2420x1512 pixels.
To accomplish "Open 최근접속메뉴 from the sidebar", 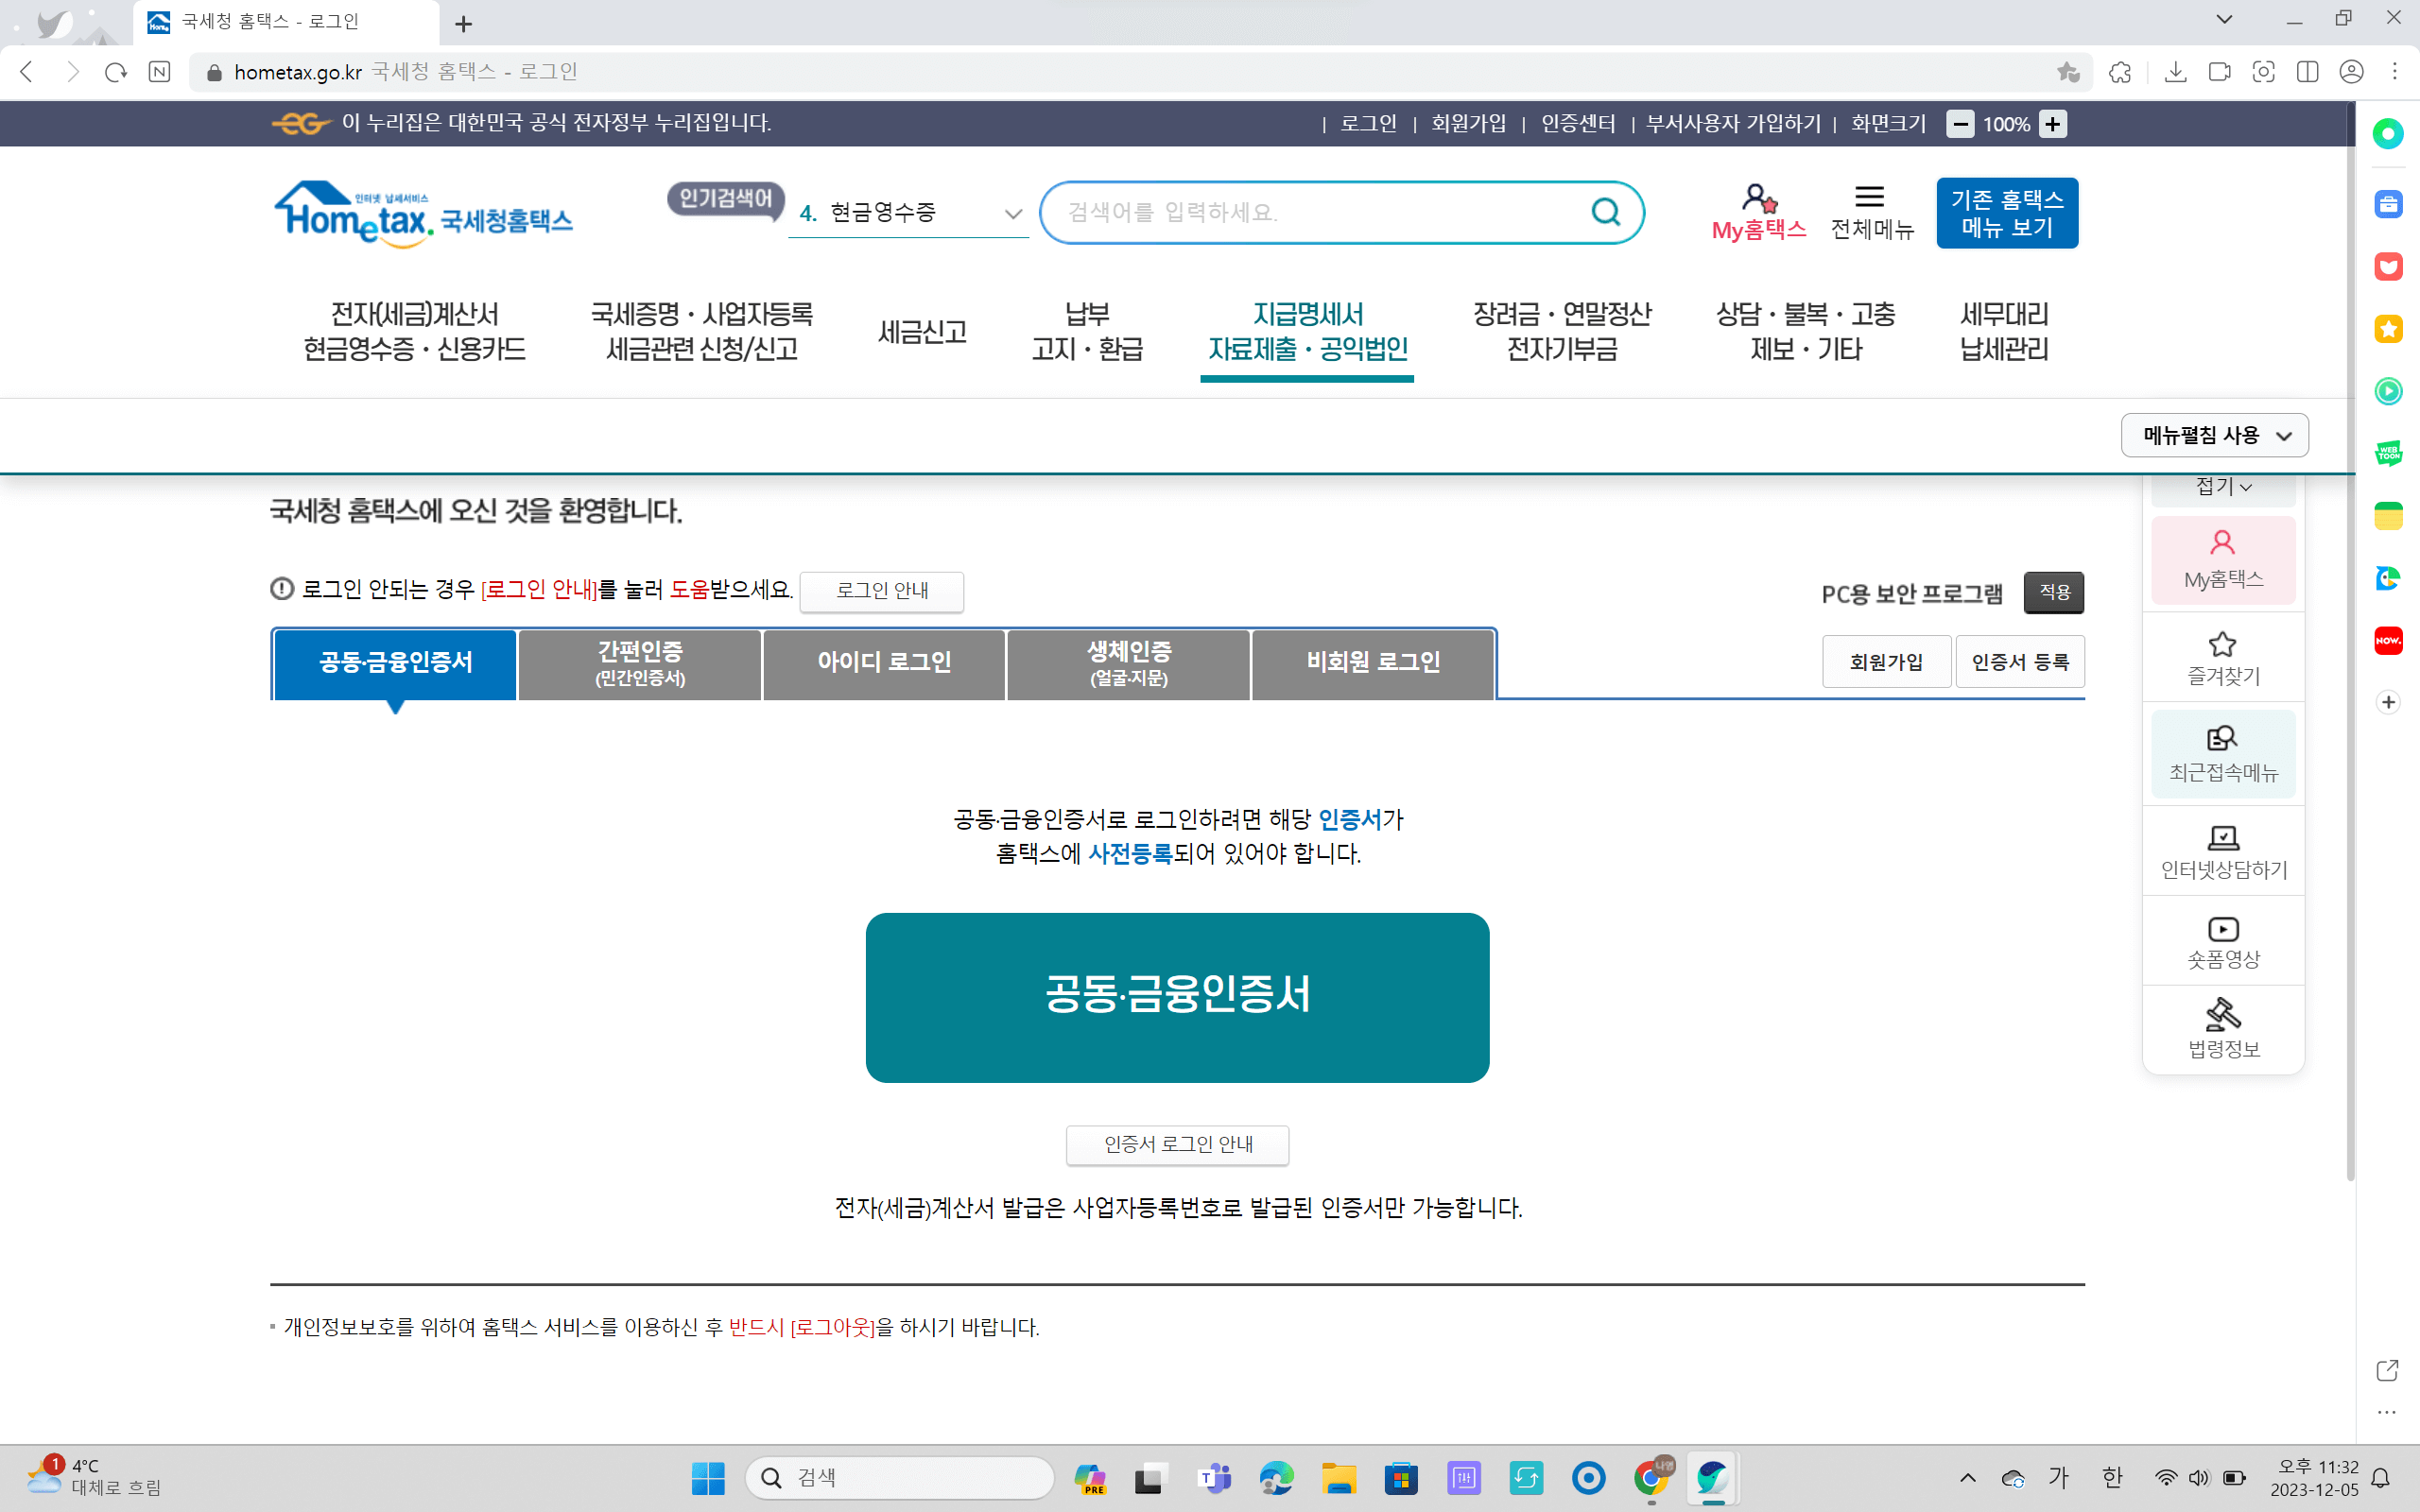I will point(2222,752).
